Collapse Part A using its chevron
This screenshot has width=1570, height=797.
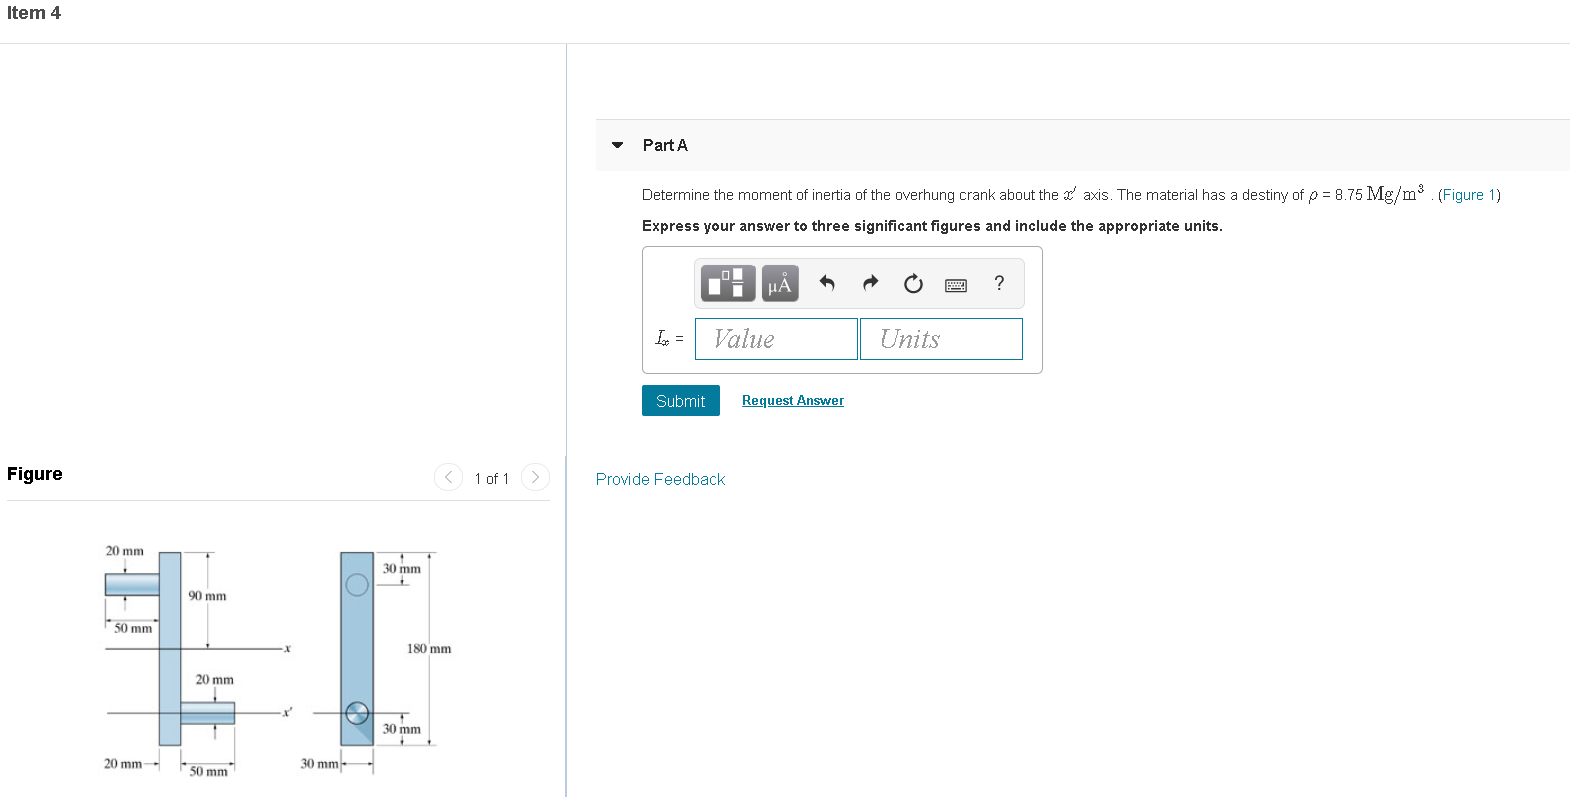tap(617, 145)
